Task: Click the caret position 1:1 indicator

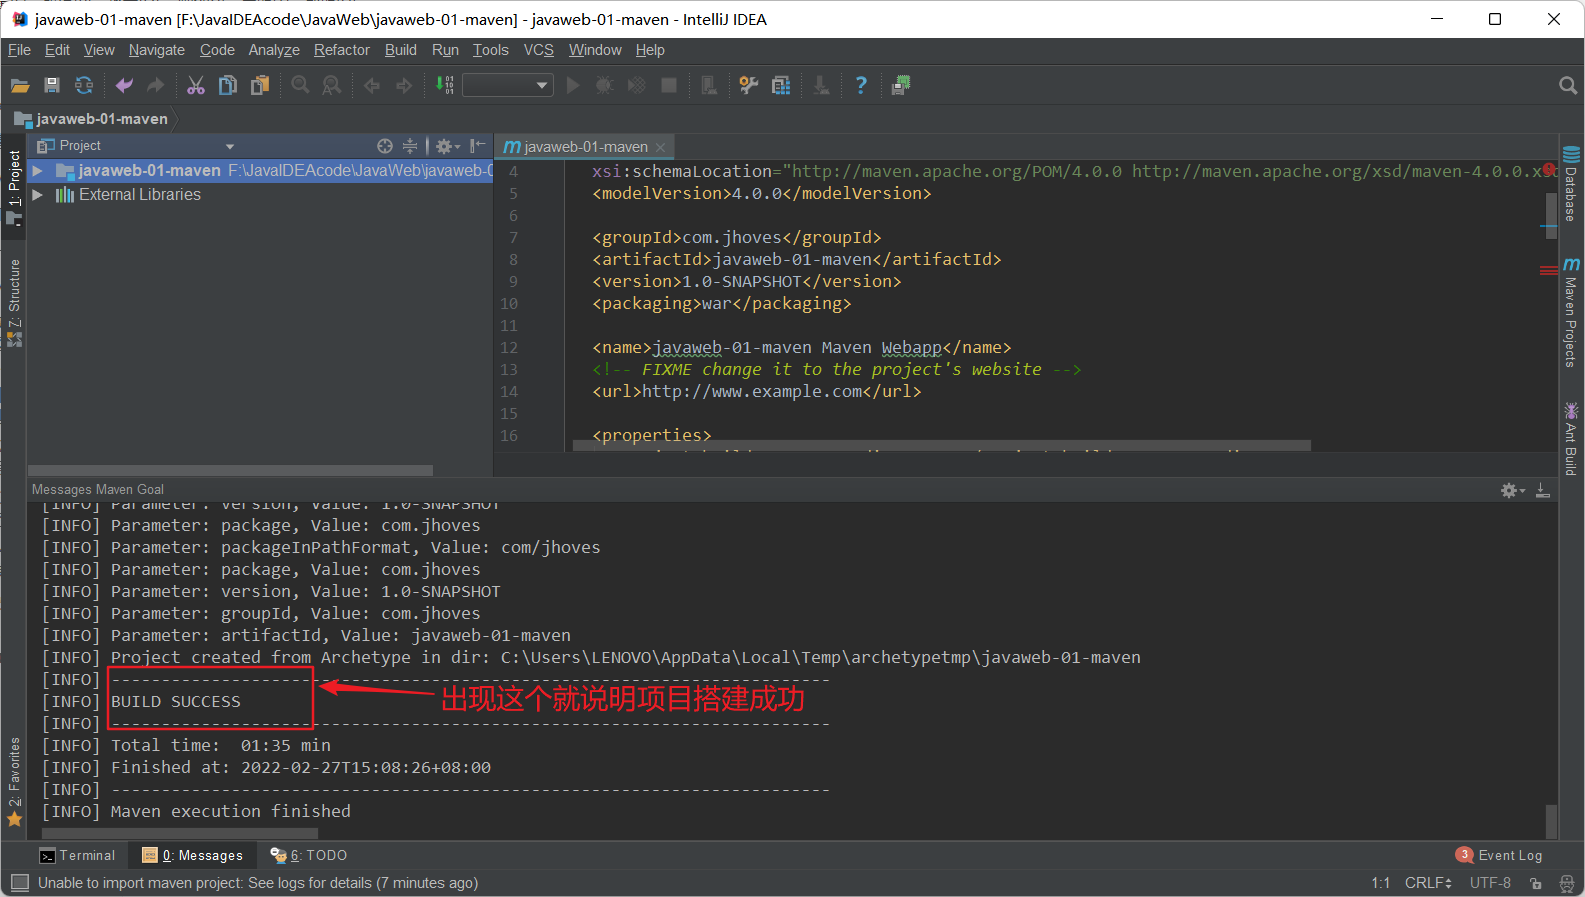Action: point(1381,883)
